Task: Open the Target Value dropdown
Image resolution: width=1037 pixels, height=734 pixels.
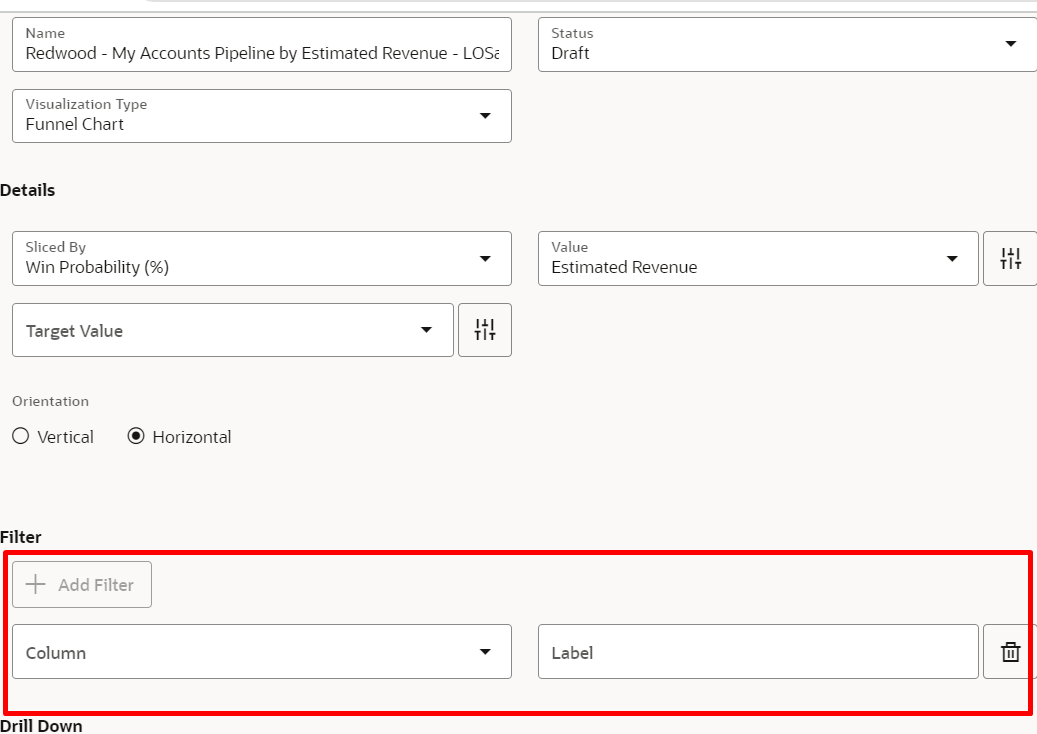Action: pyautogui.click(x=232, y=330)
